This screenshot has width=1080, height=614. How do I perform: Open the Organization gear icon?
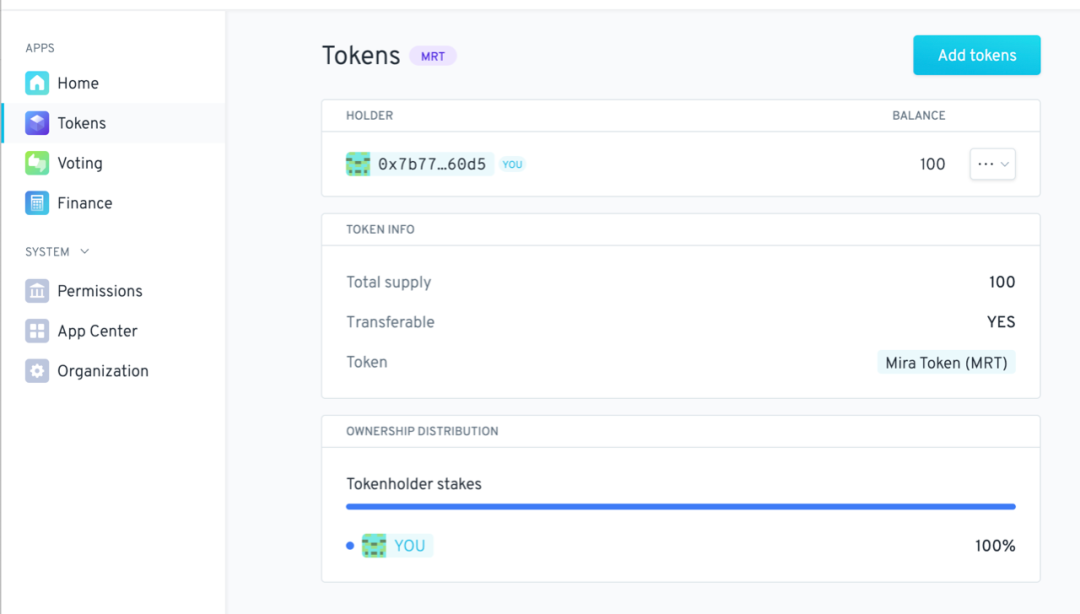pos(37,371)
